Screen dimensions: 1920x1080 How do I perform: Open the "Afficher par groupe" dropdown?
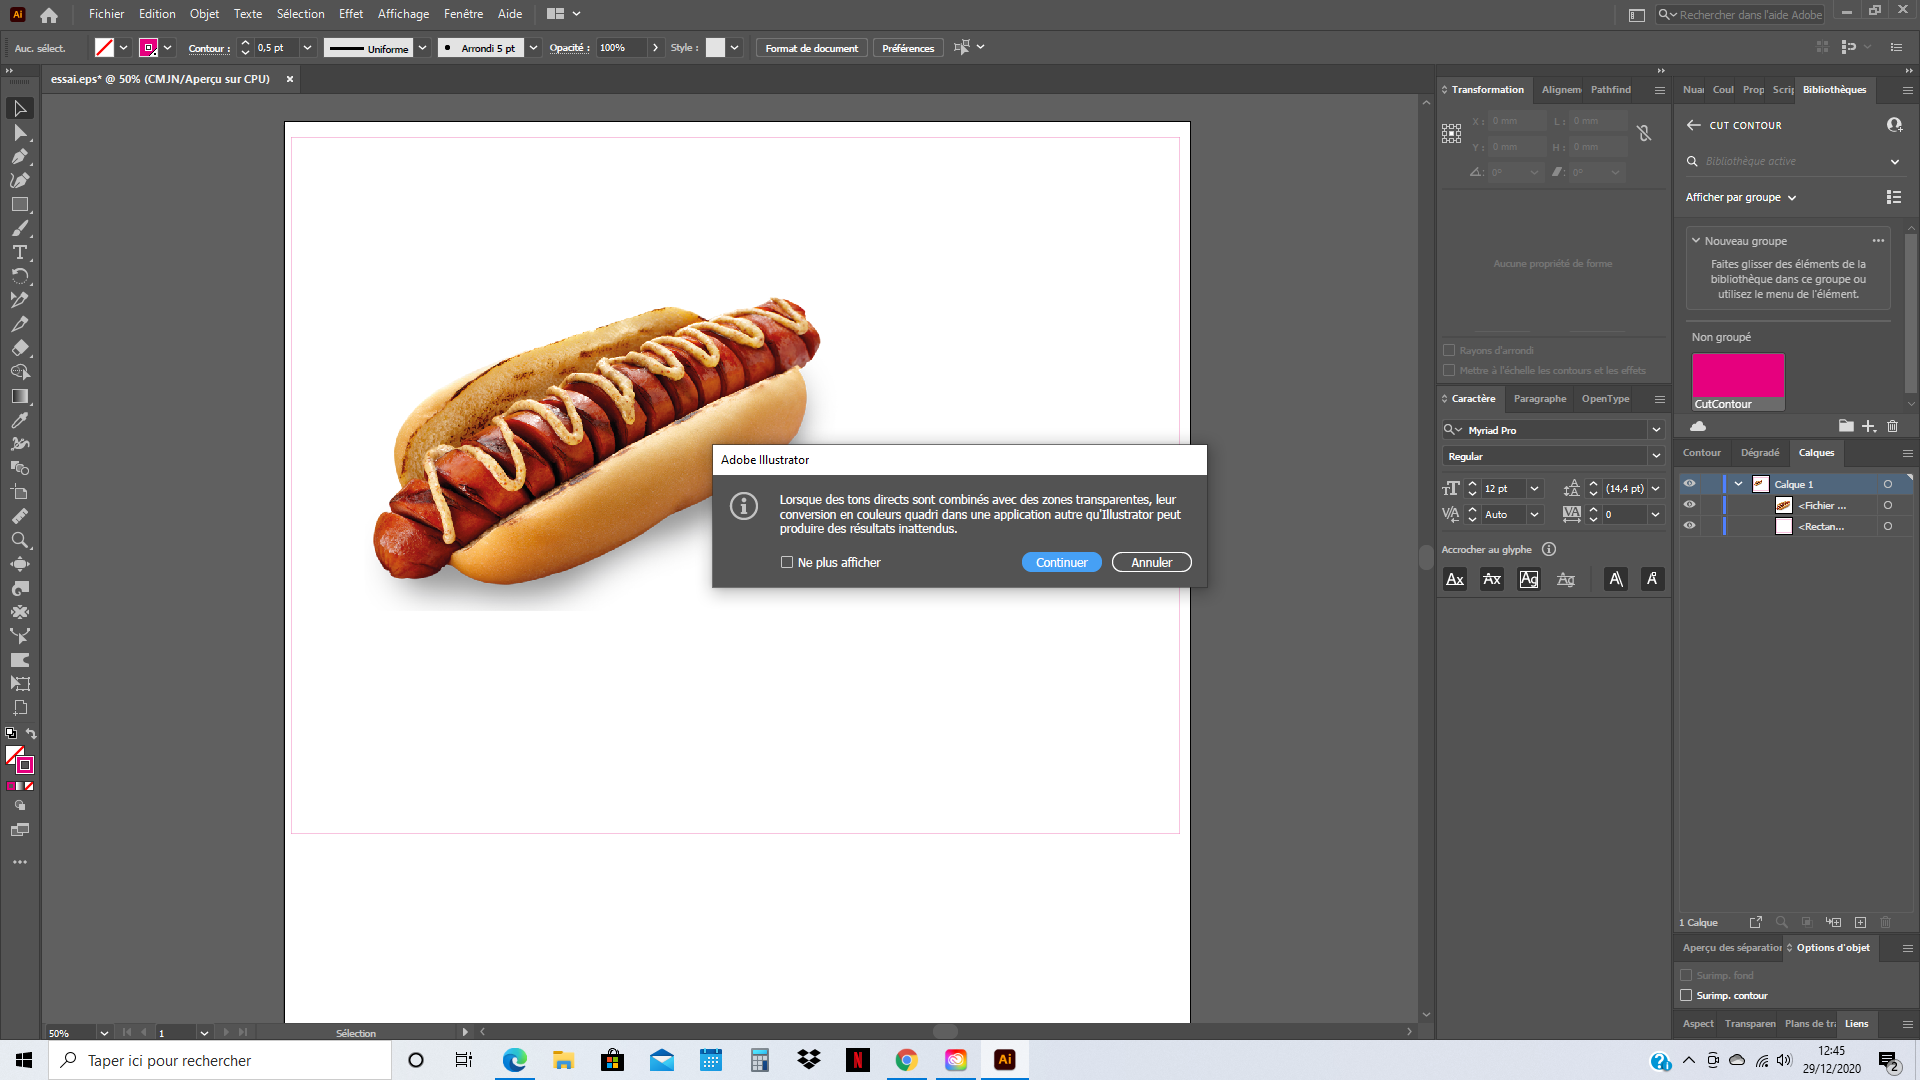[x=1741, y=197]
